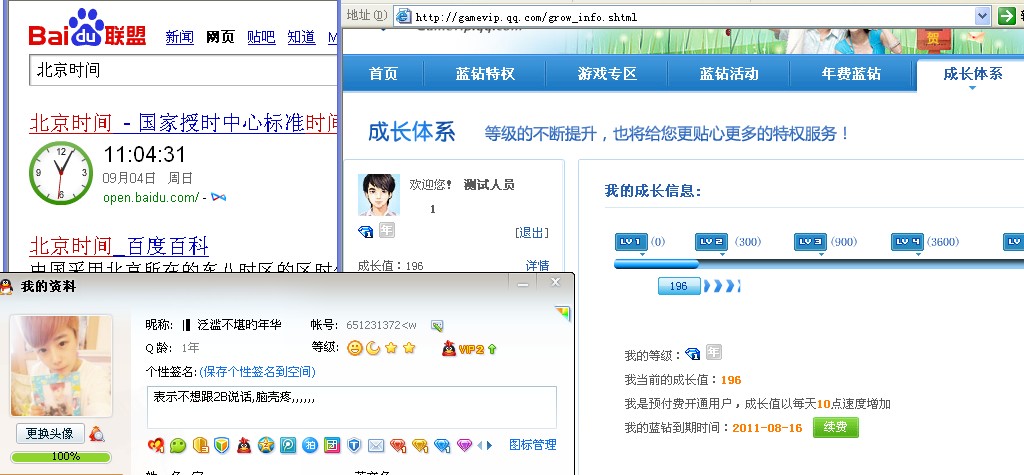Viewport: 1024px width, 475px height.
Task: Open the green chat bubble service icon
Action: [x=178, y=446]
